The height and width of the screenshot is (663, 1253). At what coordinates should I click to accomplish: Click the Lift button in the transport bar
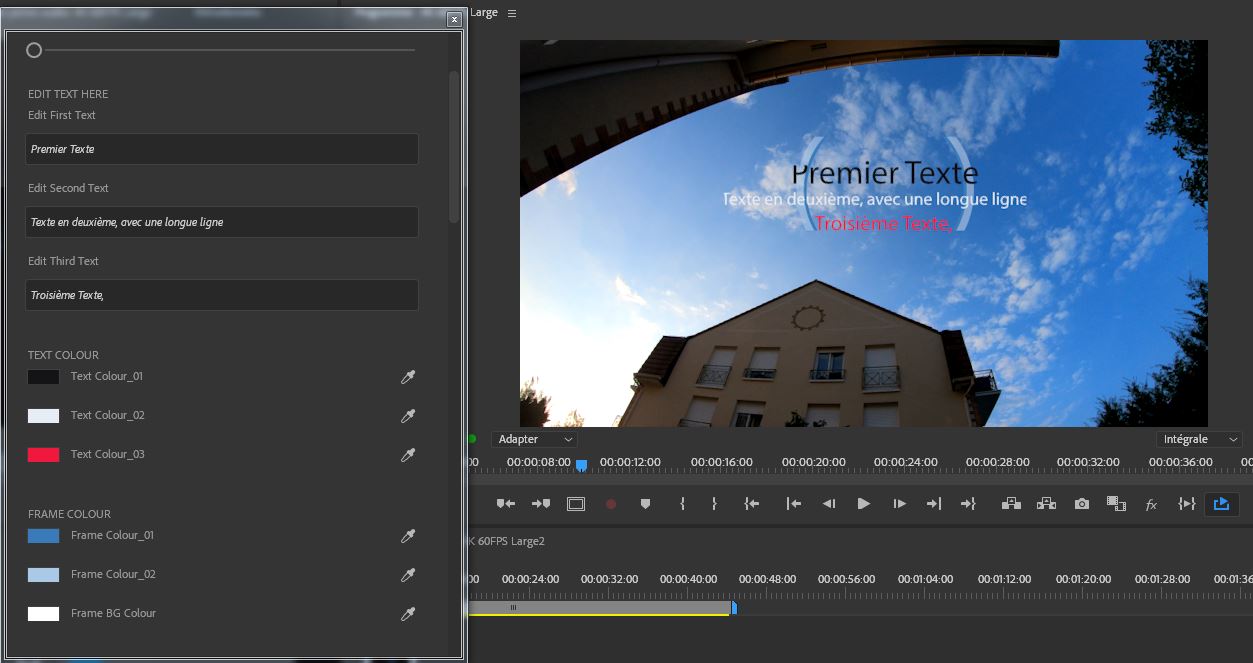point(1011,504)
